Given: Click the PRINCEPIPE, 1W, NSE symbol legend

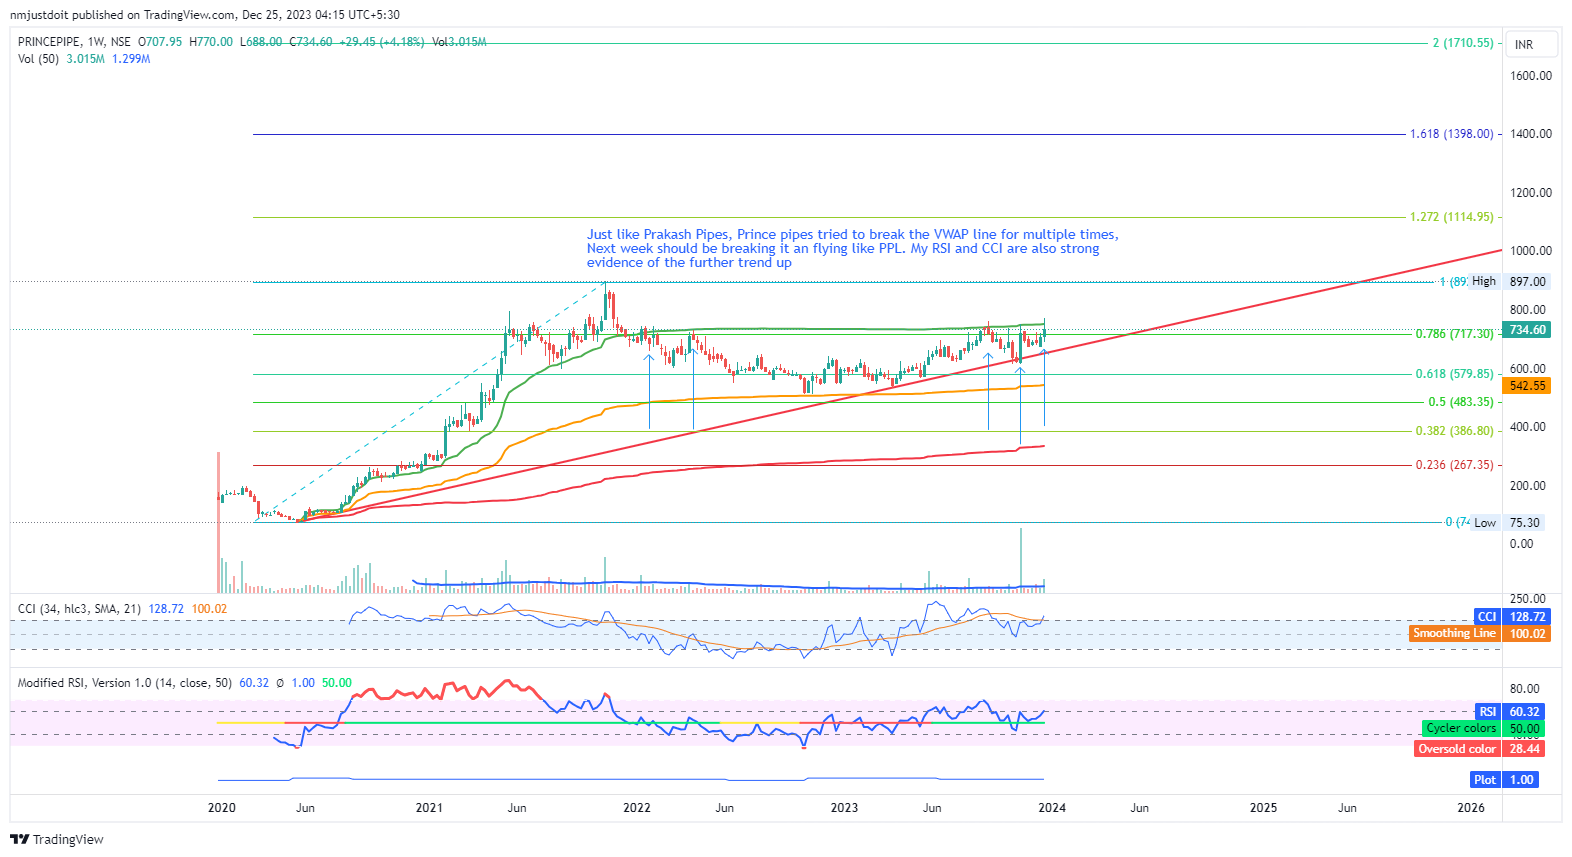Looking at the screenshot, I should pyautogui.click(x=74, y=42).
